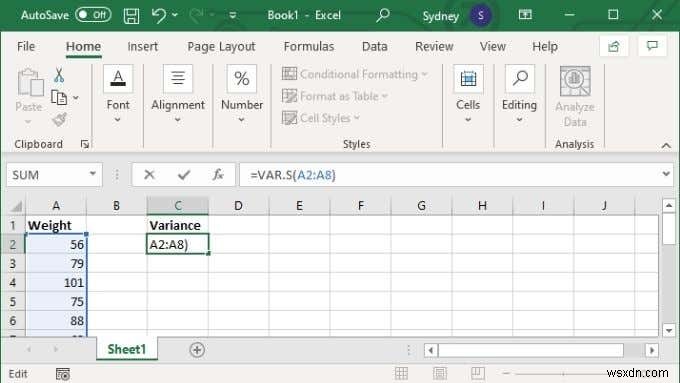Click the Help tab
680x383 pixels.
545,46
